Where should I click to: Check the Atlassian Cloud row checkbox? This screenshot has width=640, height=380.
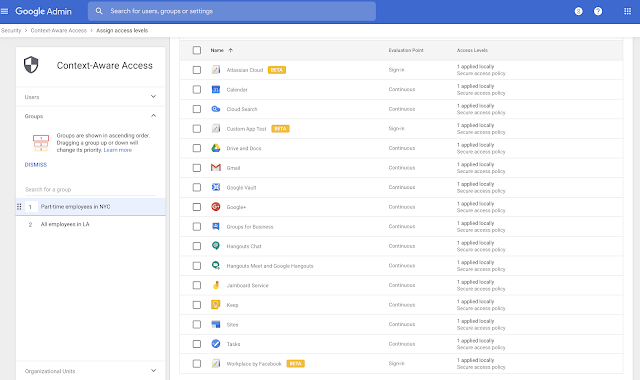197,70
